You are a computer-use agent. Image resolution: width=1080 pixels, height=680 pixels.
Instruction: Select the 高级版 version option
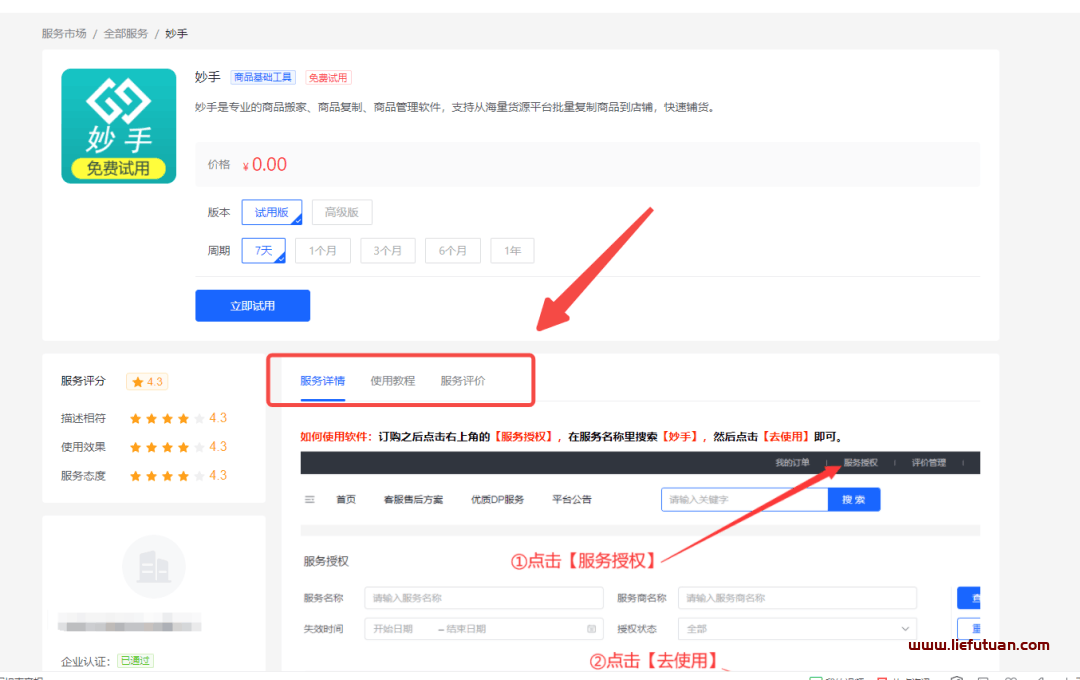(342, 212)
